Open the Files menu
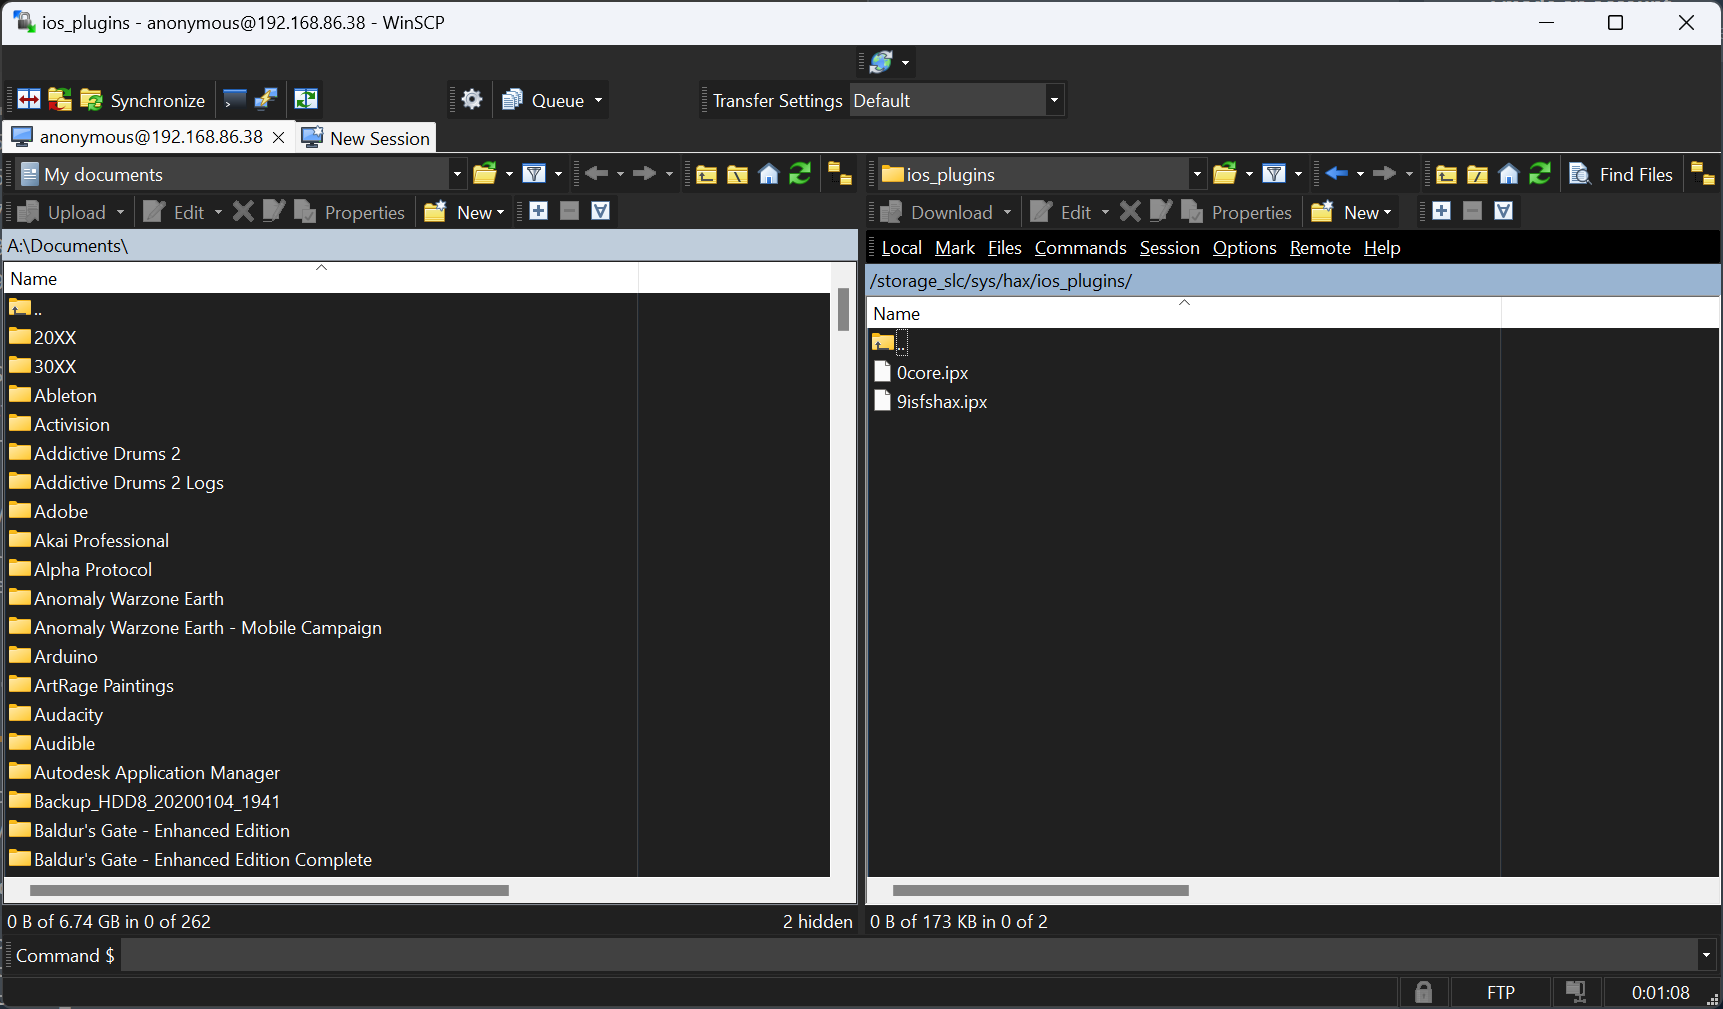The height and width of the screenshot is (1009, 1723). [1005, 248]
